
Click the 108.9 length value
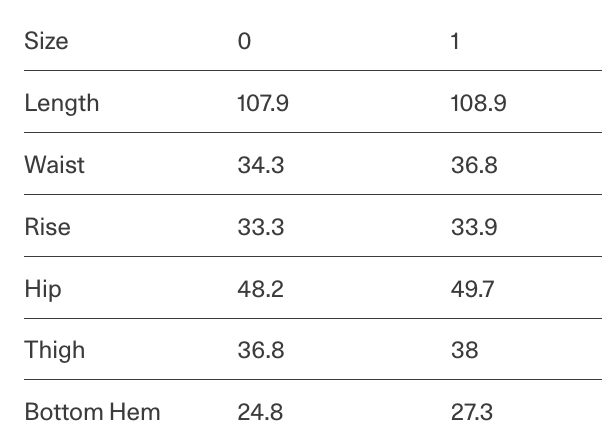[x=478, y=103]
